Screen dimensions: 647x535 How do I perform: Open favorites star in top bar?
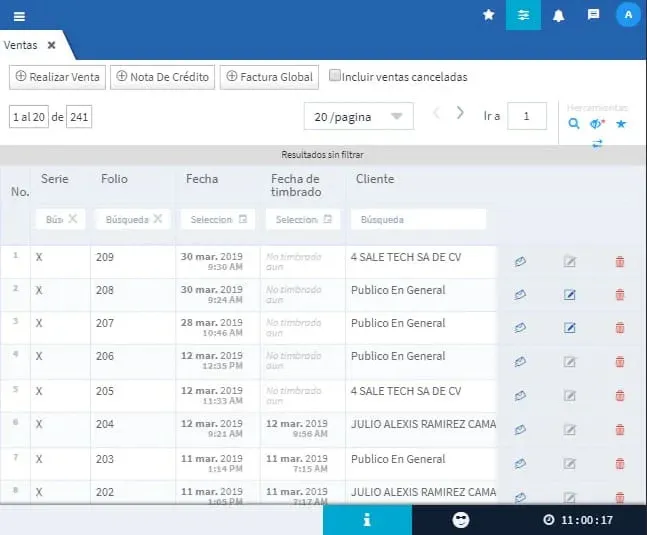coord(489,15)
